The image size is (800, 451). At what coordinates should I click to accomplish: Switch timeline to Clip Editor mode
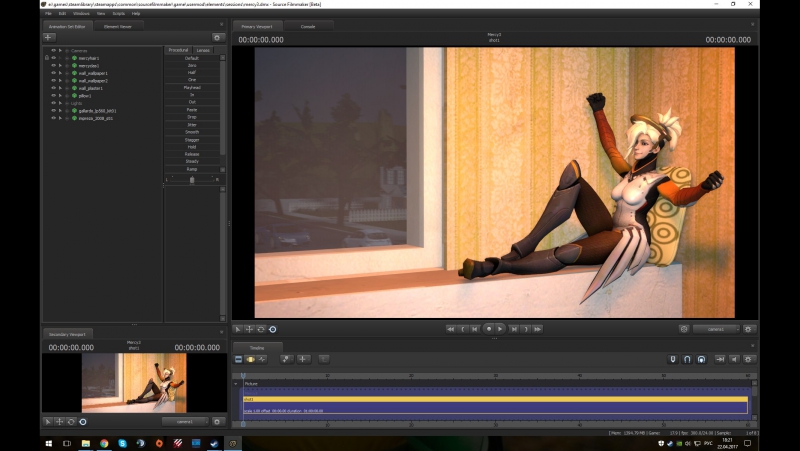pos(240,358)
